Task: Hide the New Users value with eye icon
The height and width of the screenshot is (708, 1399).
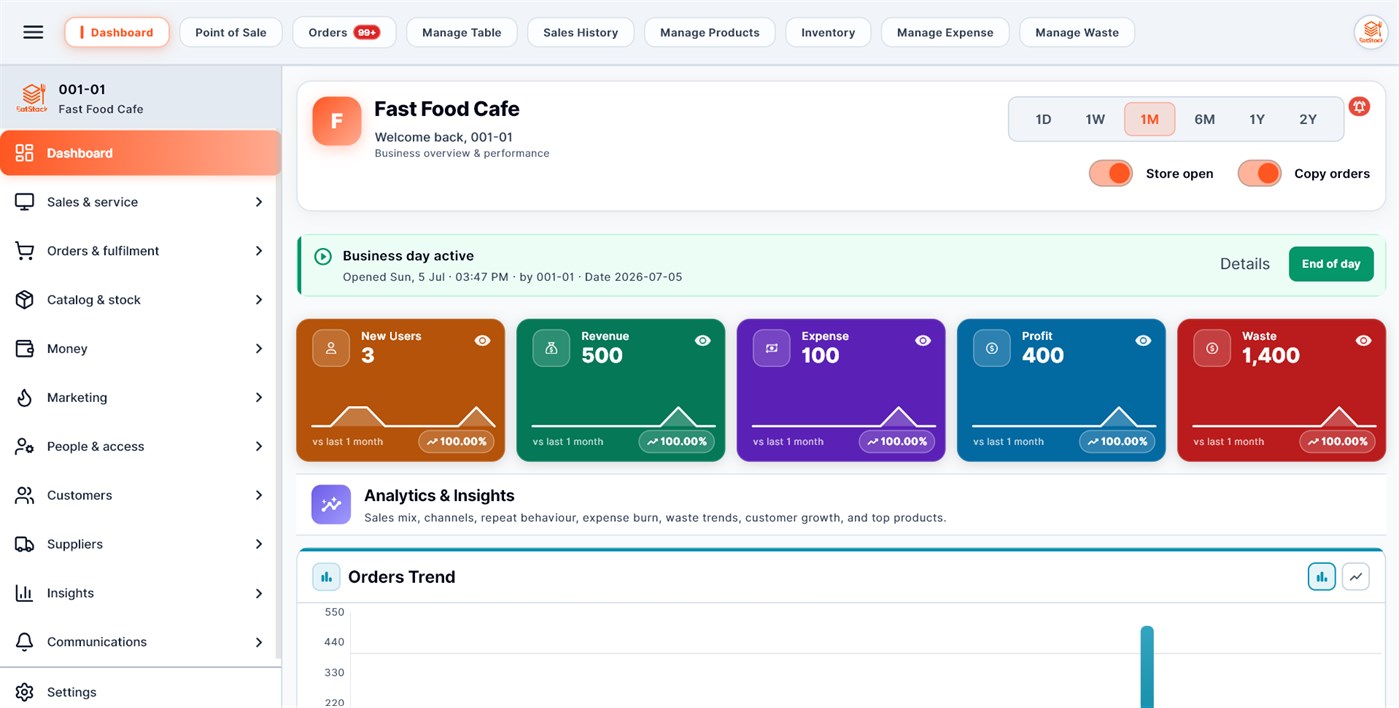Action: [x=482, y=341]
